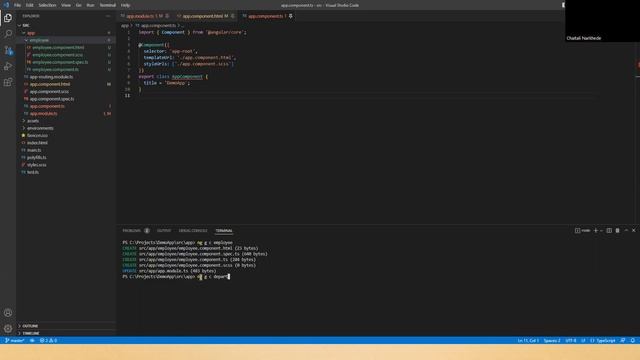Click Ln 11, Col 1 cursor position indicator
This screenshot has width=640, height=360.
(x=528, y=340)
